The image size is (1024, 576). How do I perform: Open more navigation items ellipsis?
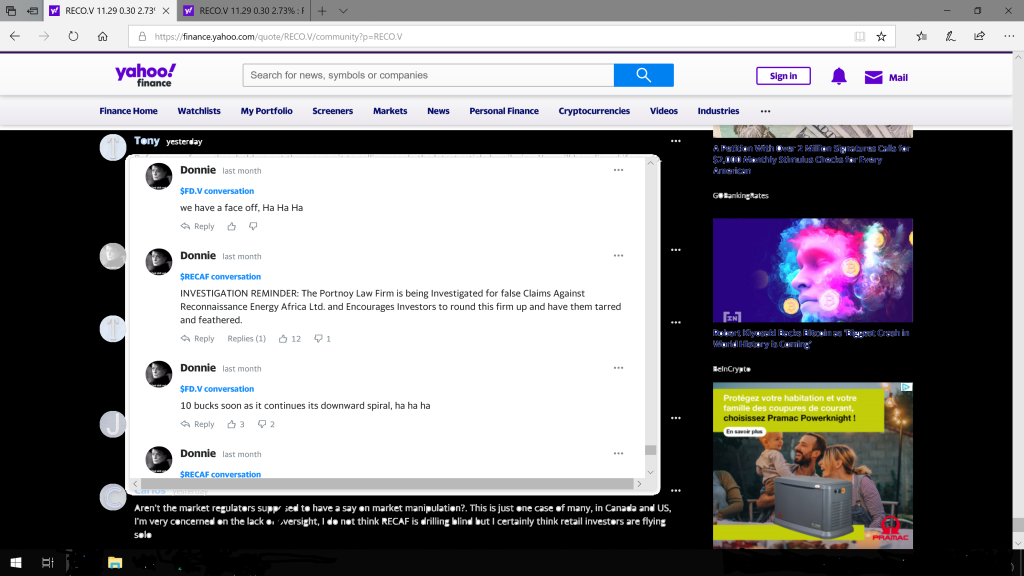click(765, 111)
